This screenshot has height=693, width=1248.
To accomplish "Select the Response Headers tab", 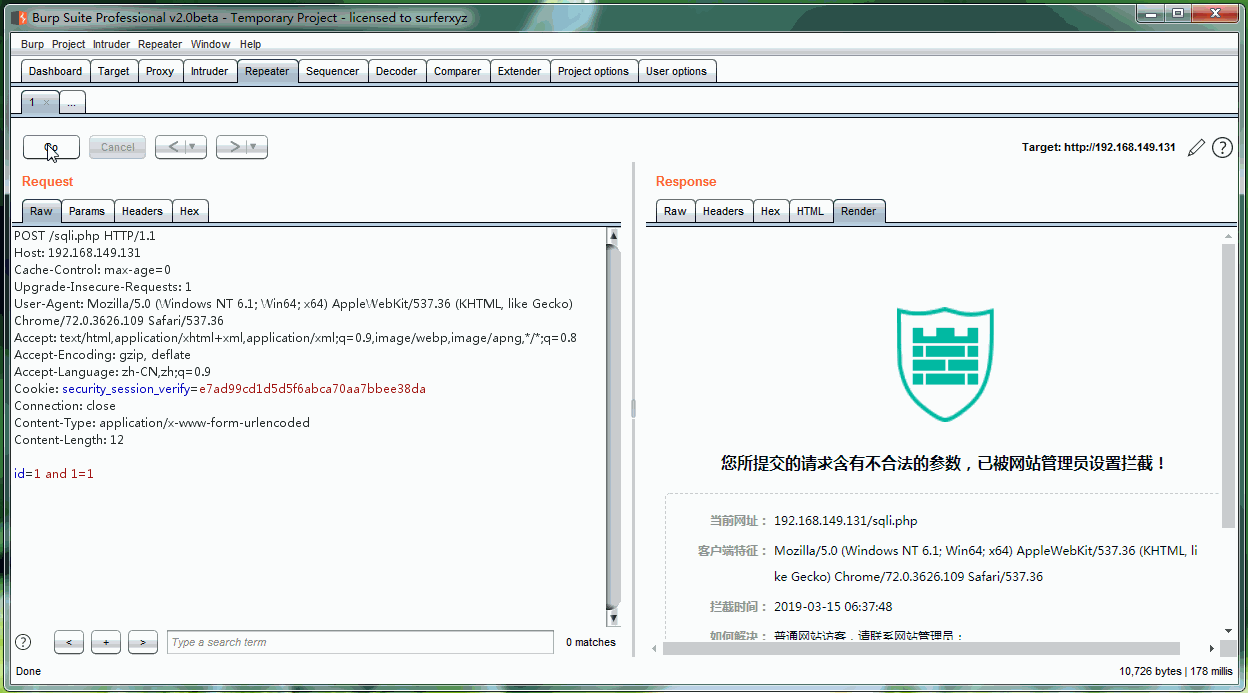I will [723, 211].
